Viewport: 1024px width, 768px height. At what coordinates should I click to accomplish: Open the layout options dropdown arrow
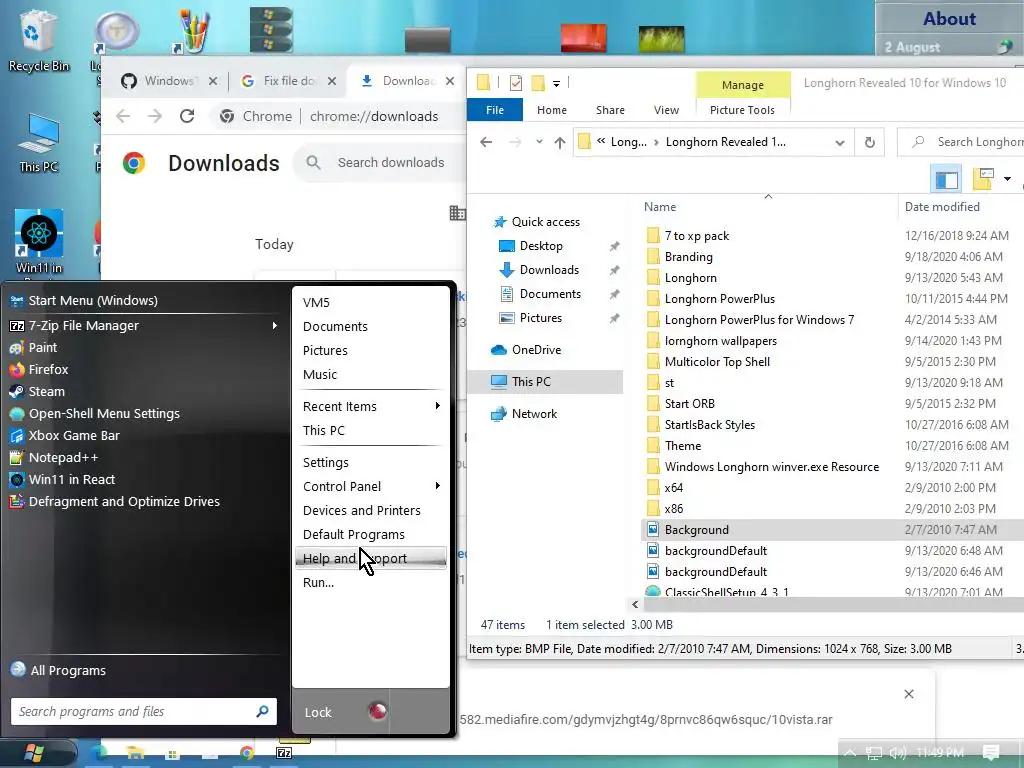coord(1007,179)
